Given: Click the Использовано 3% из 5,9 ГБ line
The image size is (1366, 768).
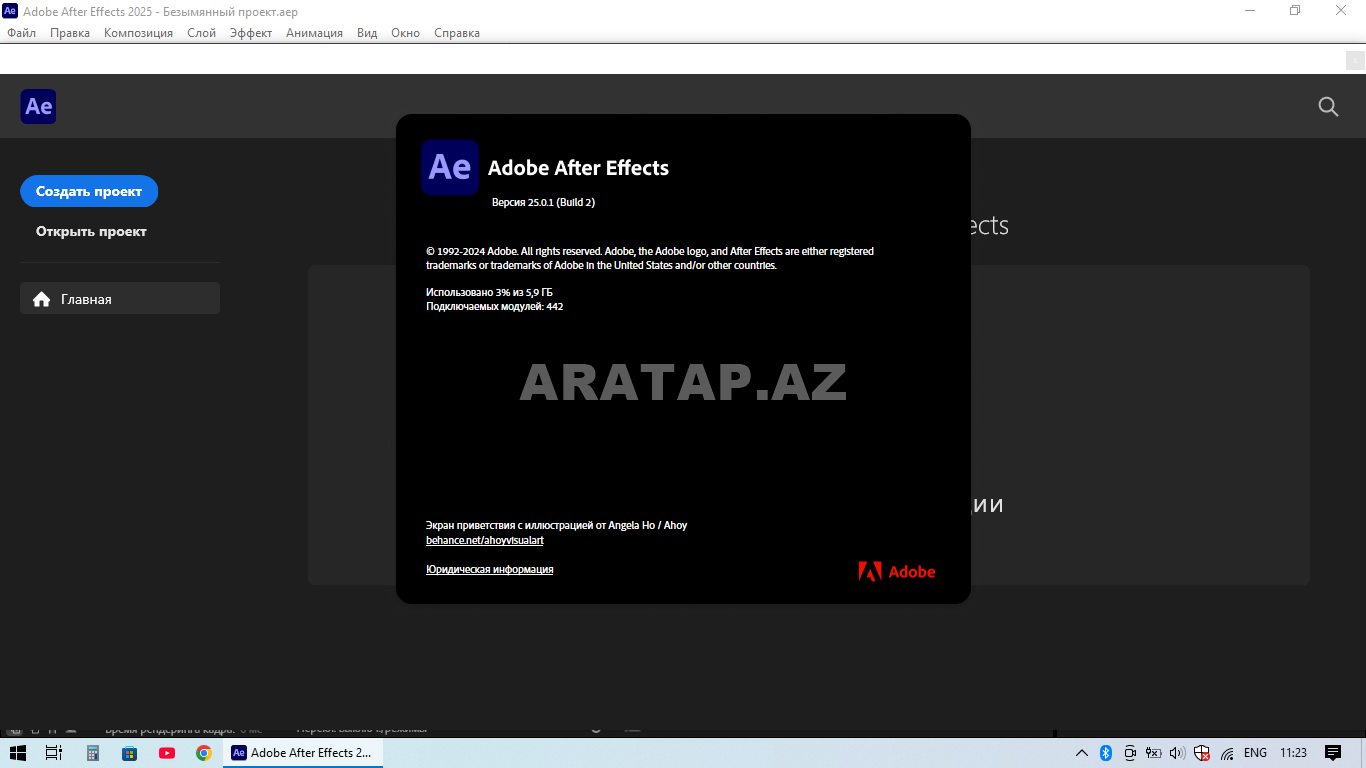Looking at the screenshot, I should [489, 292].
